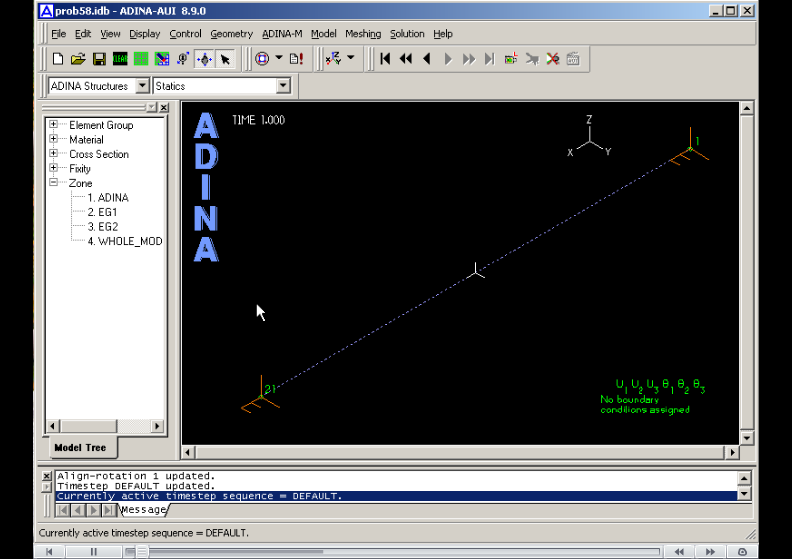Select the 'Timestep DEFAULT updated.' log line
The width and height of the screenshot is (792, 559).
(136, 486)
